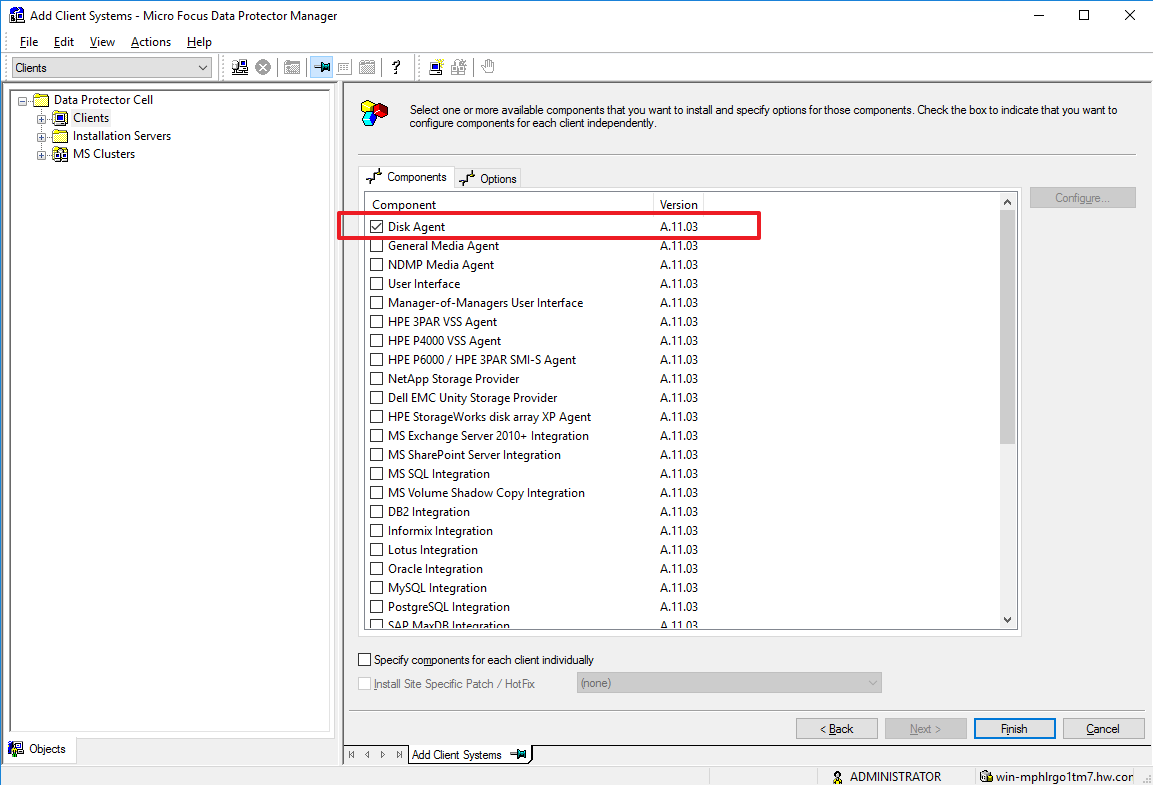Toggle the pushpin icon in toolbar

tap(321, 68)
